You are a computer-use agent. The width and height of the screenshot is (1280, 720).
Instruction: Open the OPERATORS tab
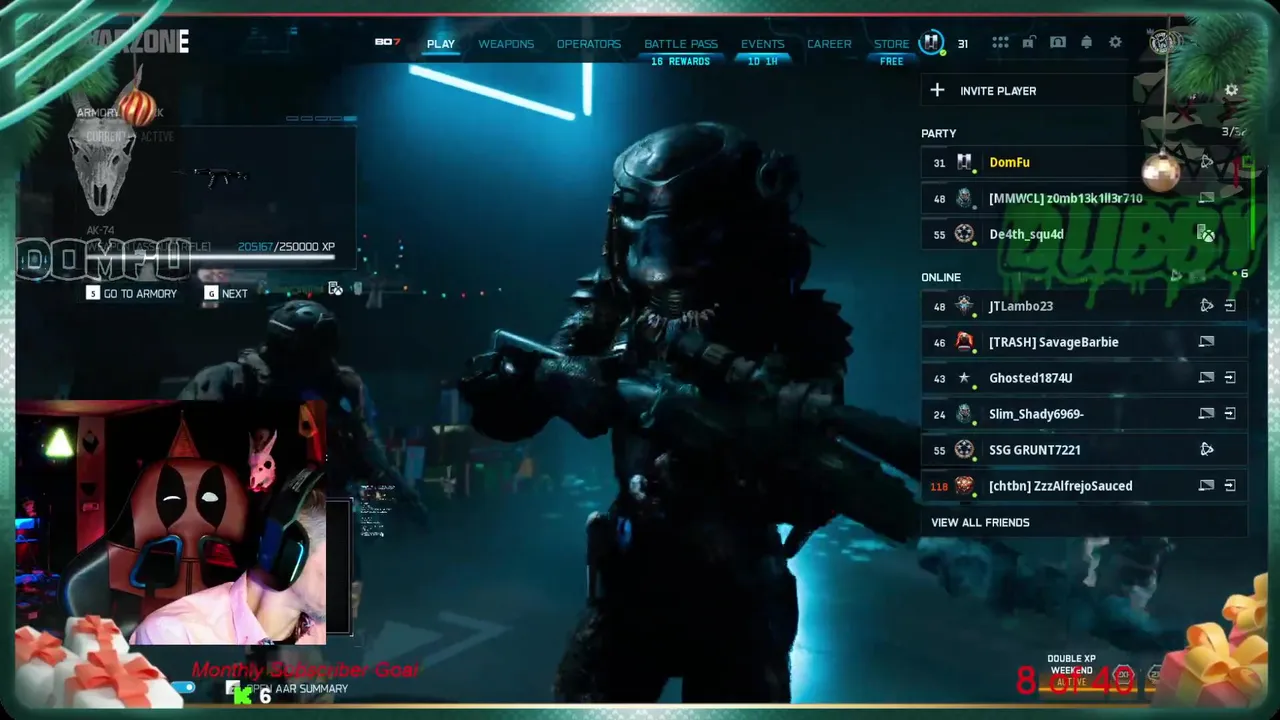pyautogui.click(x=589, y=44)
